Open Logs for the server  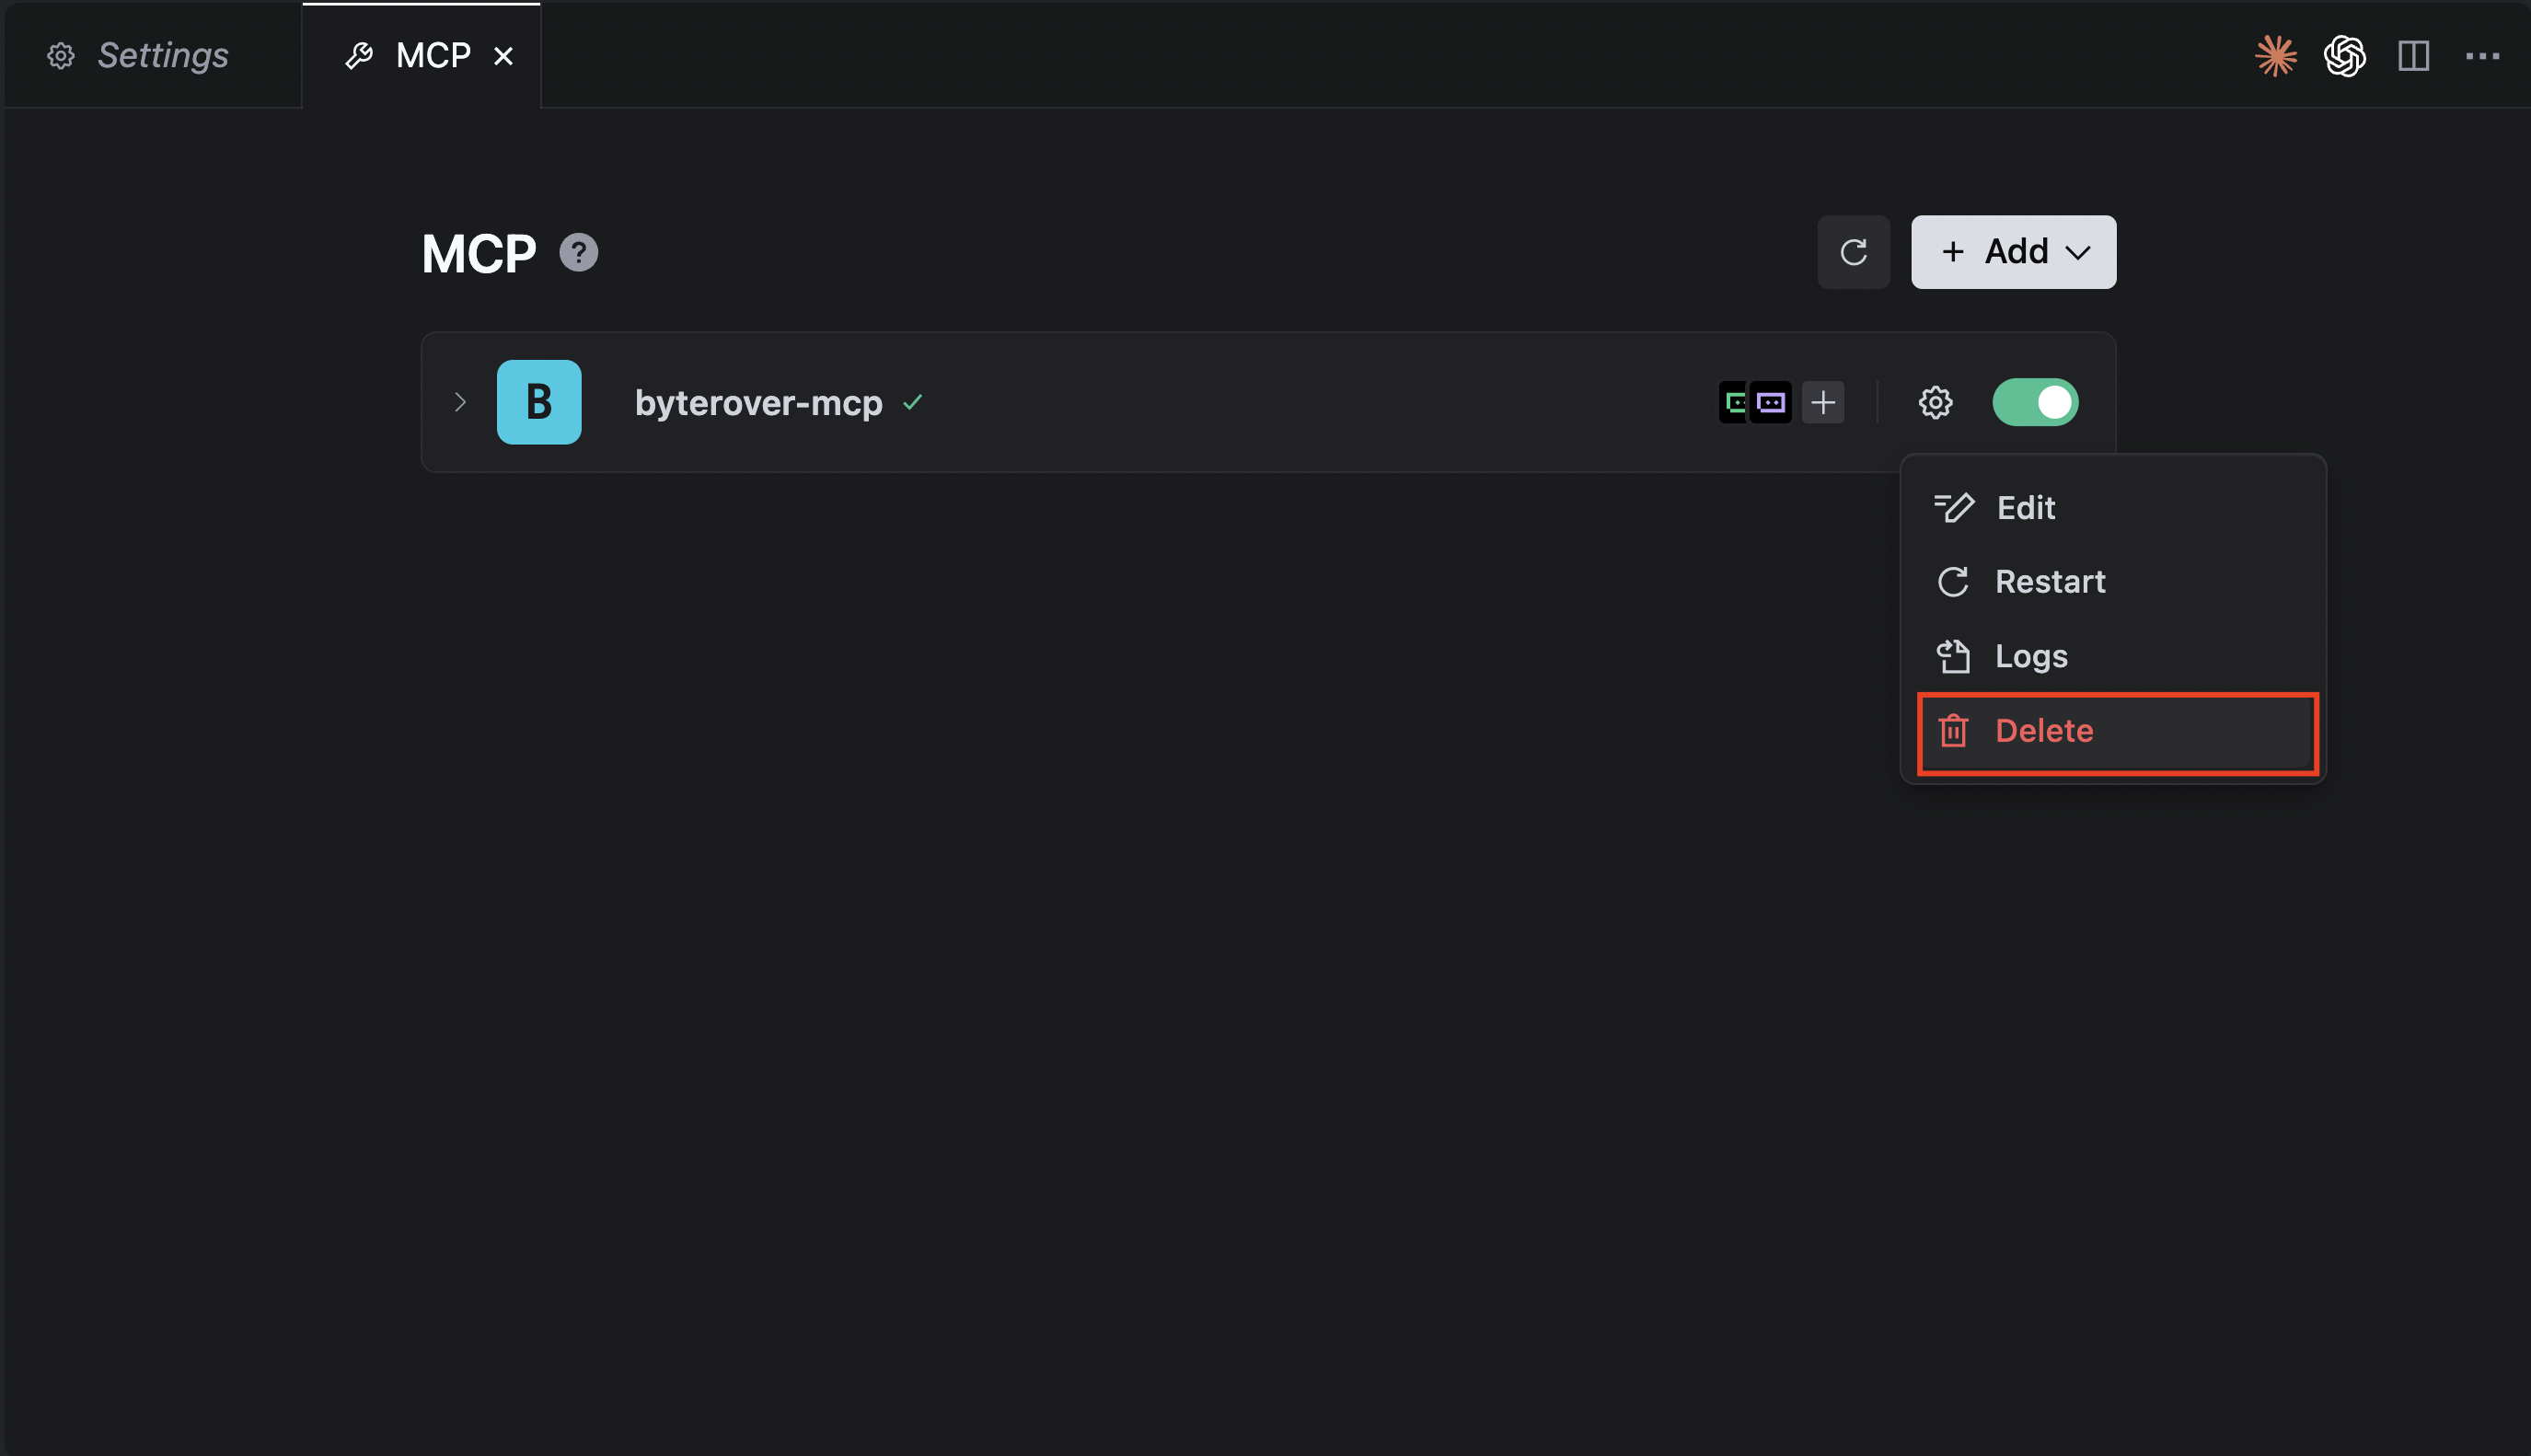(x=2032, y=656)
